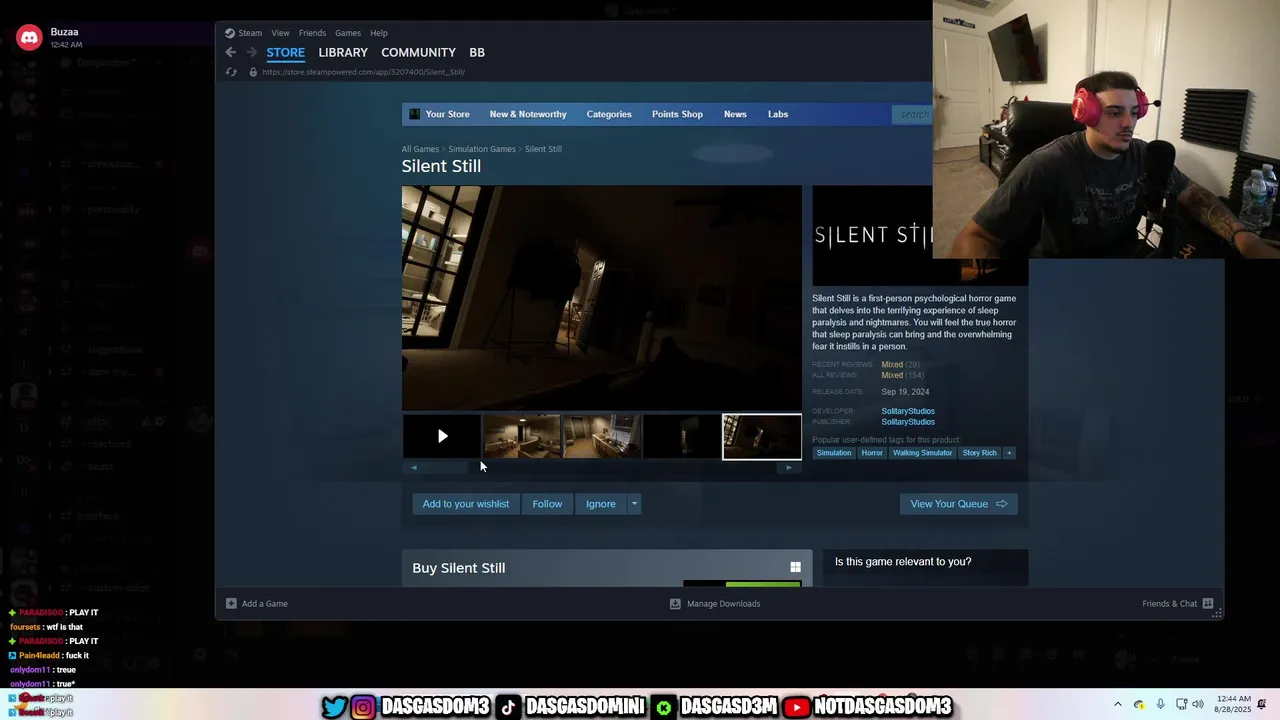The image size is (1280, 720).
Task: Open the Friends menu
Action: (x=312, y=33)
